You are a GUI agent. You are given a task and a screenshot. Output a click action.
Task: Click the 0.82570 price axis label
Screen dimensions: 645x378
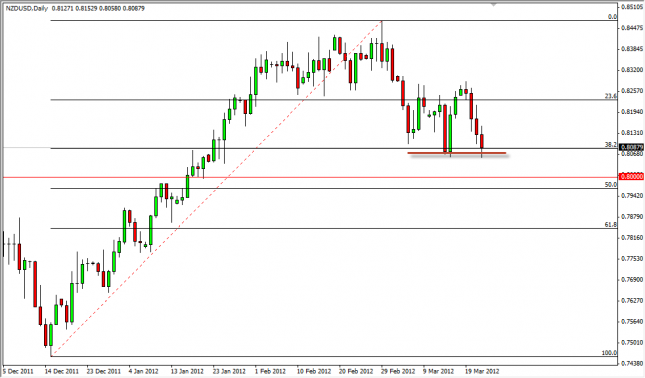[632, 90]
